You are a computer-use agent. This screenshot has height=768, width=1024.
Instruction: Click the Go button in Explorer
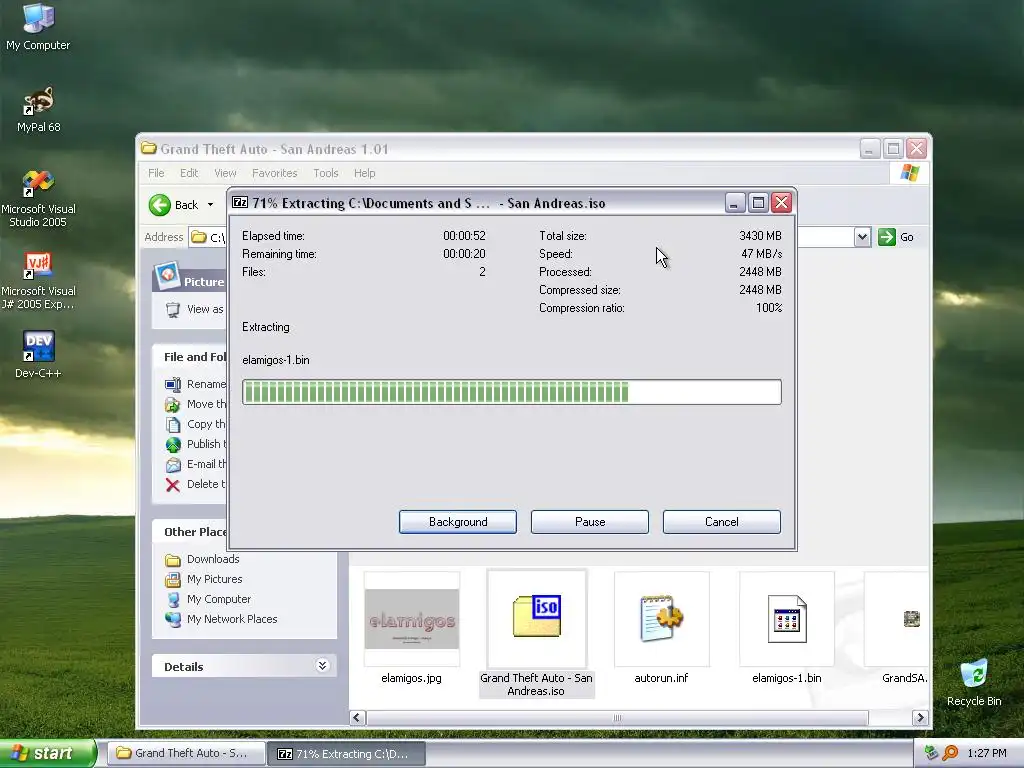pyautogui.click(x=896, y=237)
